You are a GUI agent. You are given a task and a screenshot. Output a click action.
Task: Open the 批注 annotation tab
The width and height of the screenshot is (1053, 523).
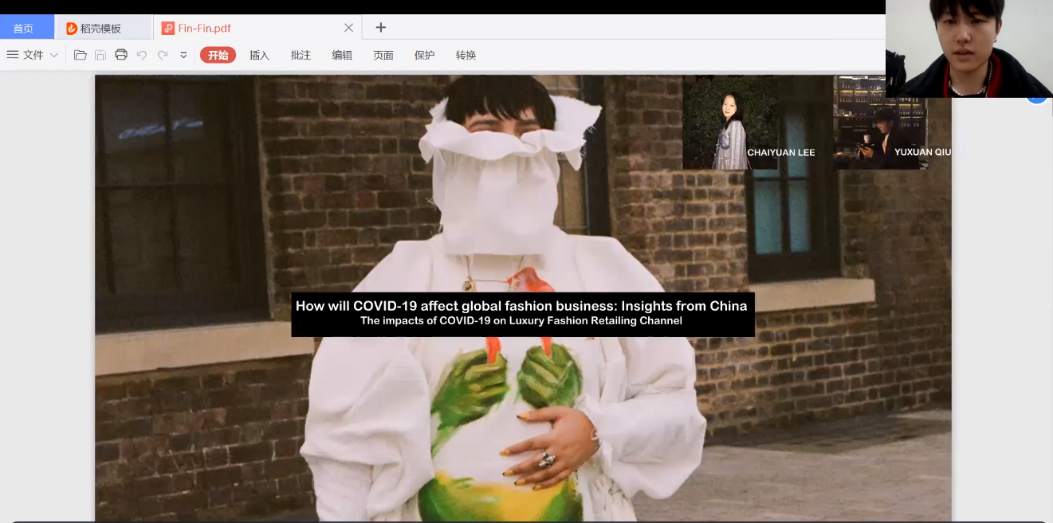tap(300, 55)
